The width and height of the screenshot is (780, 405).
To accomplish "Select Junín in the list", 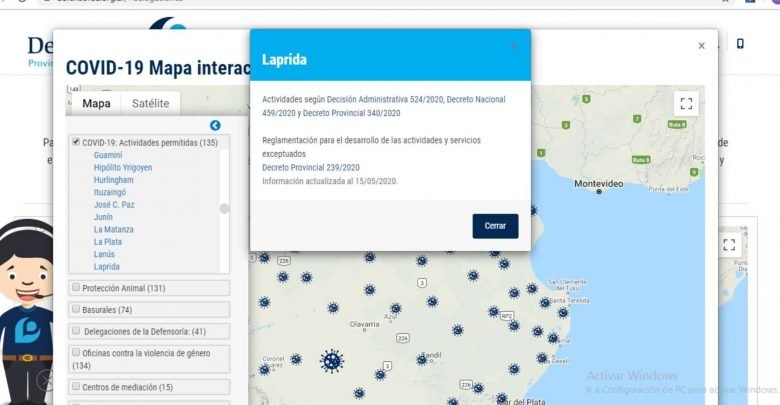I will (x=103, y=217).
